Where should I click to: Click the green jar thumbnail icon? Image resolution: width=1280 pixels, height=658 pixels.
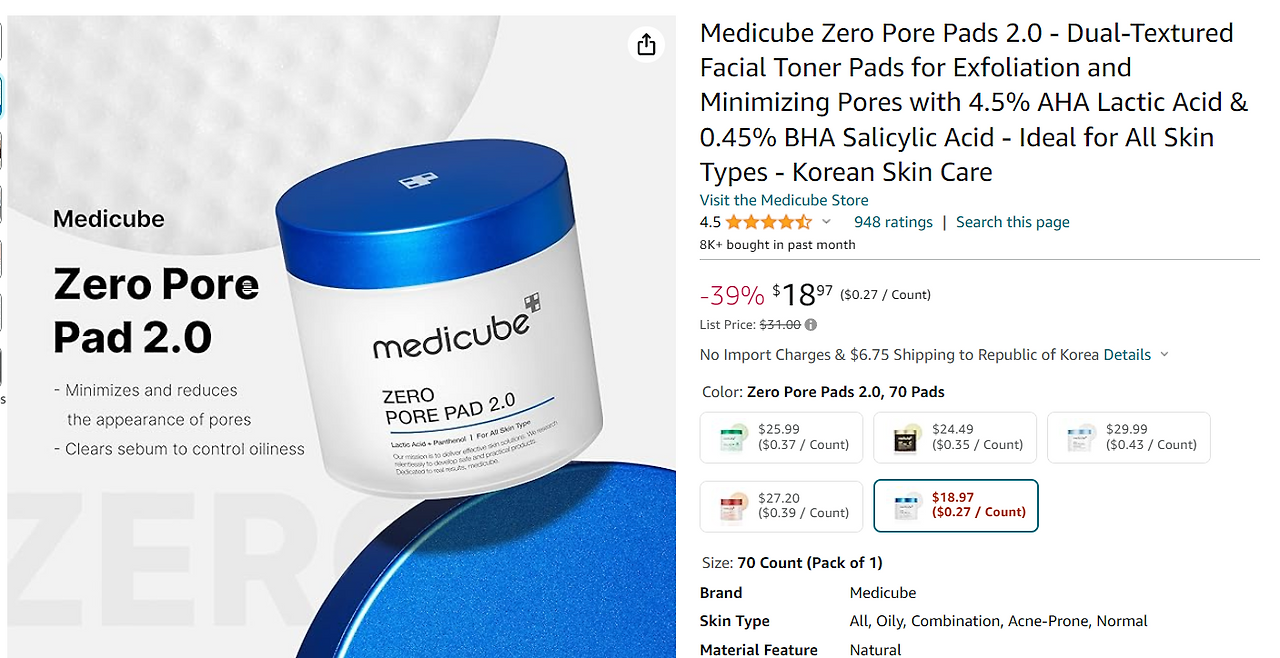(x=735, y=438)
